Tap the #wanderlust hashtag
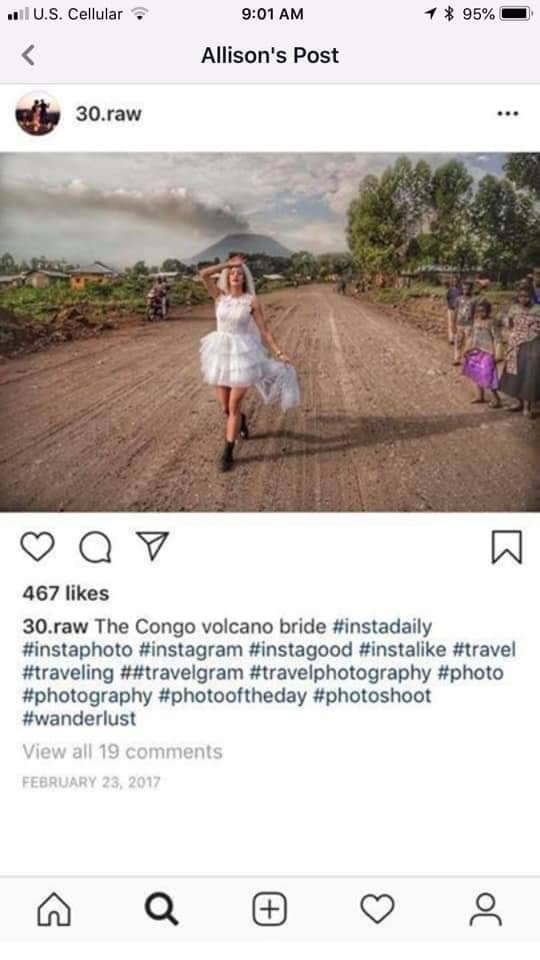This screenshot has height=960, width=540. point(79,718)
